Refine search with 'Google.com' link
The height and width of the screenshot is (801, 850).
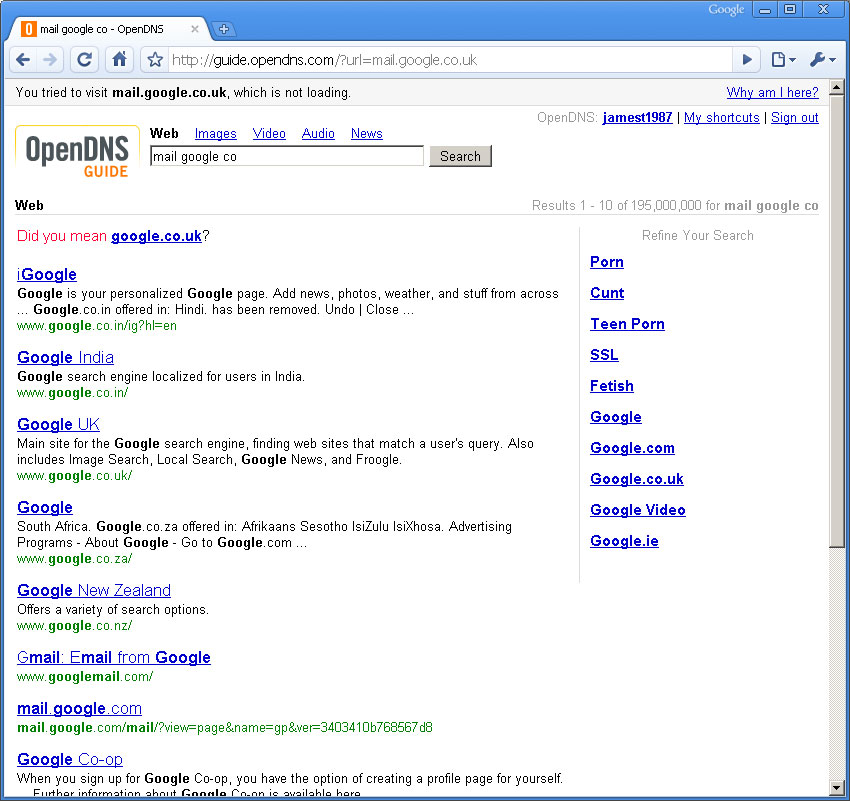[632, 448]
